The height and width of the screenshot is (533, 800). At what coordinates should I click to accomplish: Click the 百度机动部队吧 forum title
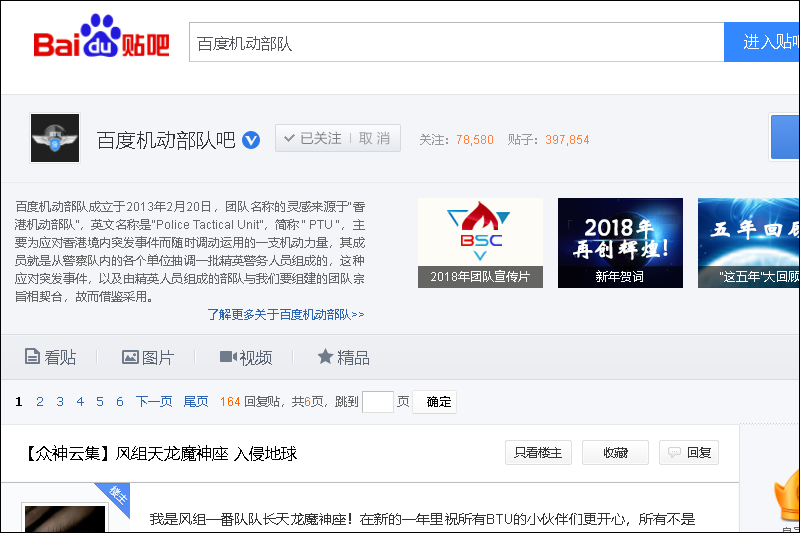tap(166, 140)
